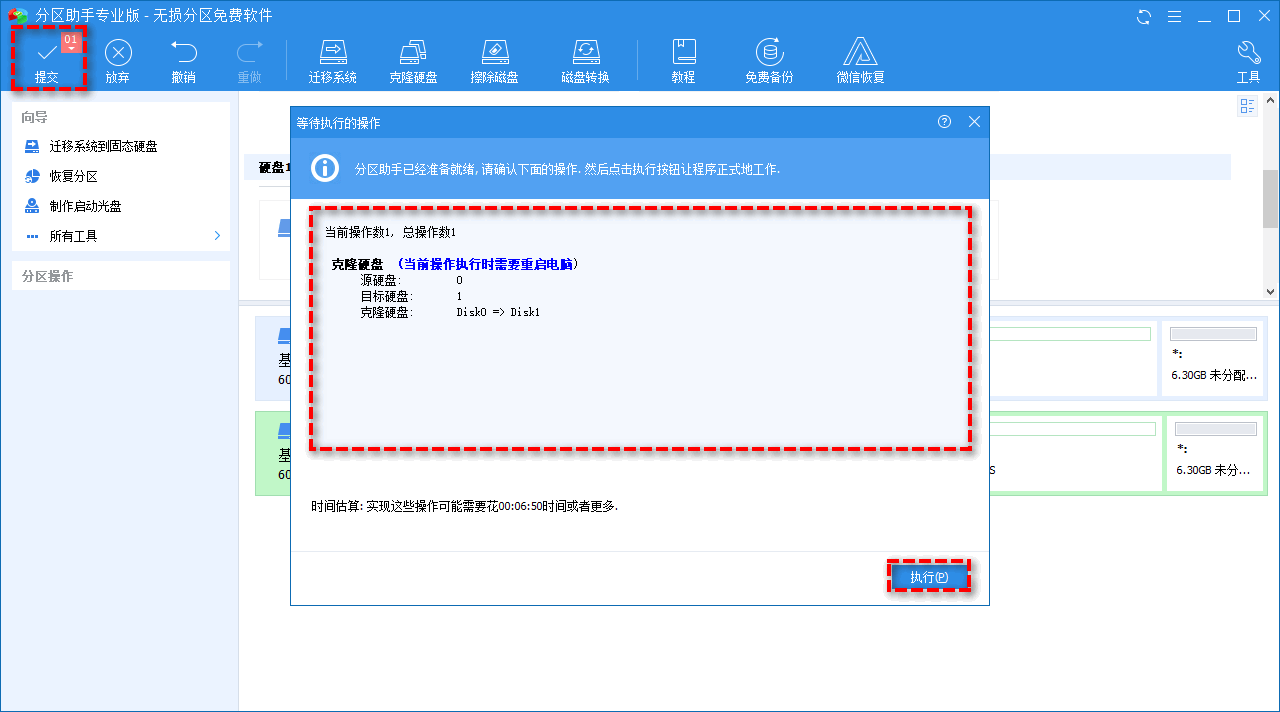This screenshot has width=1280, height=712.
Task: Click the 提交 (Submit) toolbar icon
Action: [47, 57]
